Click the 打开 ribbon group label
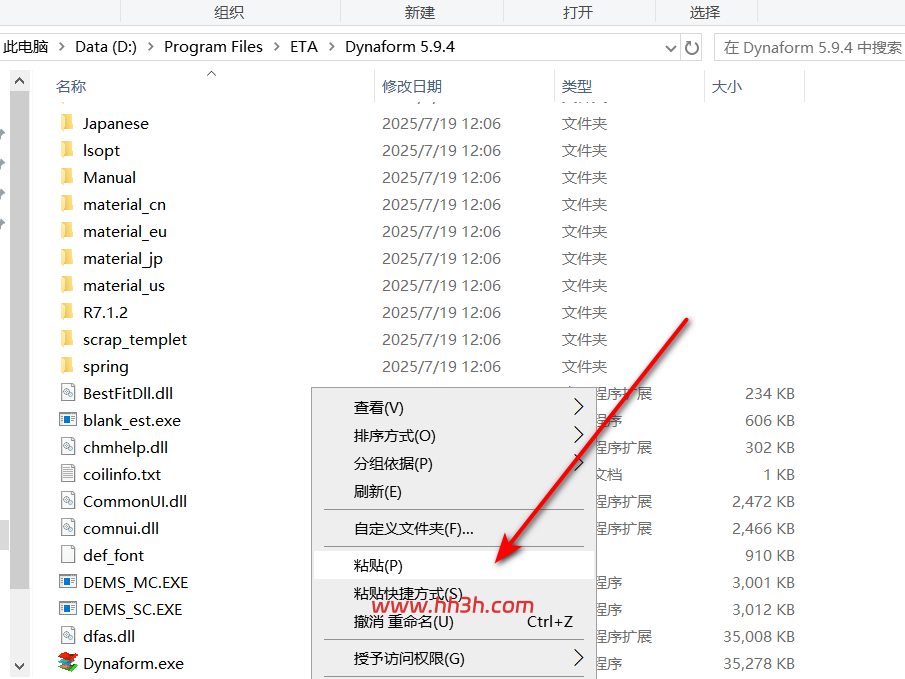 578,12
